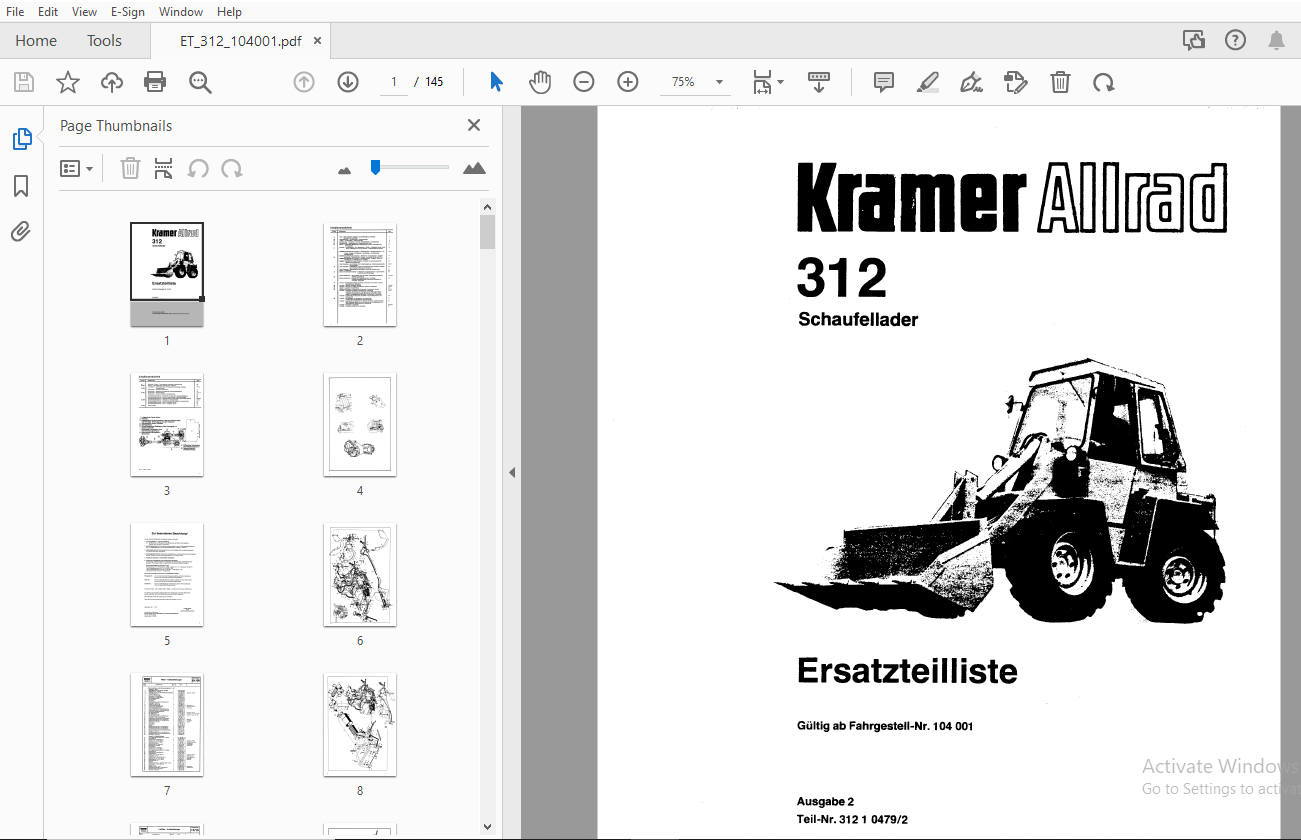
Task: Select the page 4 thumbnail
Action: click(x=360, y=424)
